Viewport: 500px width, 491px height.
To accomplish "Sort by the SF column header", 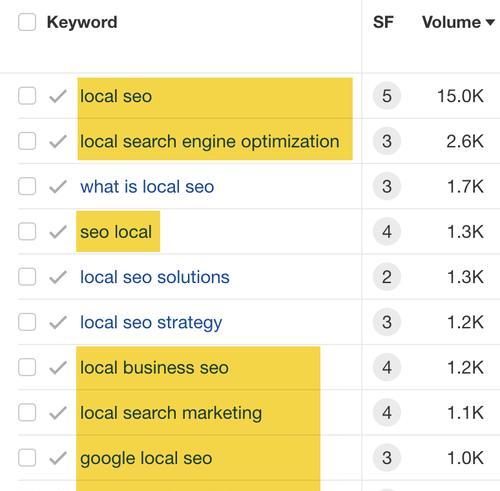I will [x=383, y=22].
